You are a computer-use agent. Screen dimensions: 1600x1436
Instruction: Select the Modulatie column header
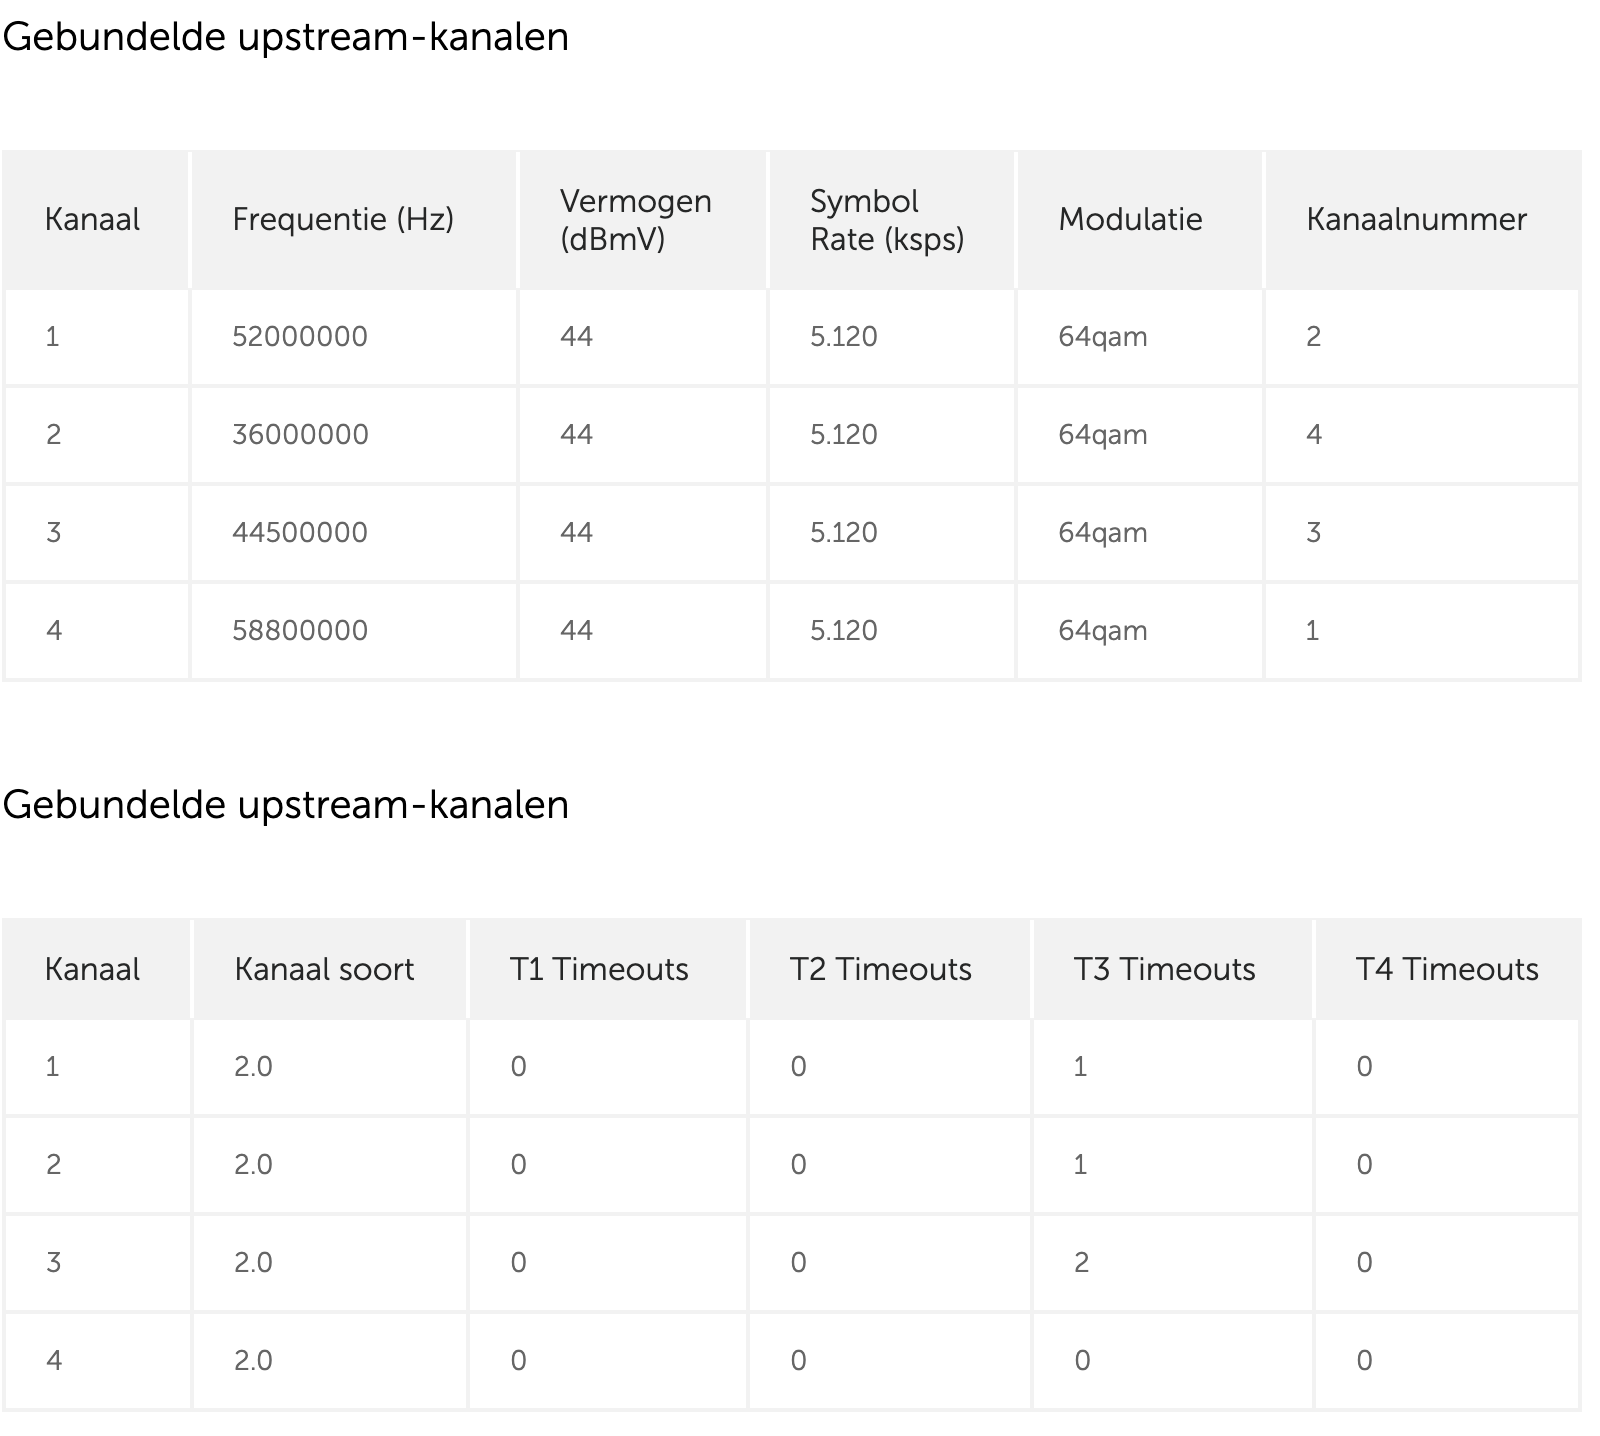(1130, 219)
